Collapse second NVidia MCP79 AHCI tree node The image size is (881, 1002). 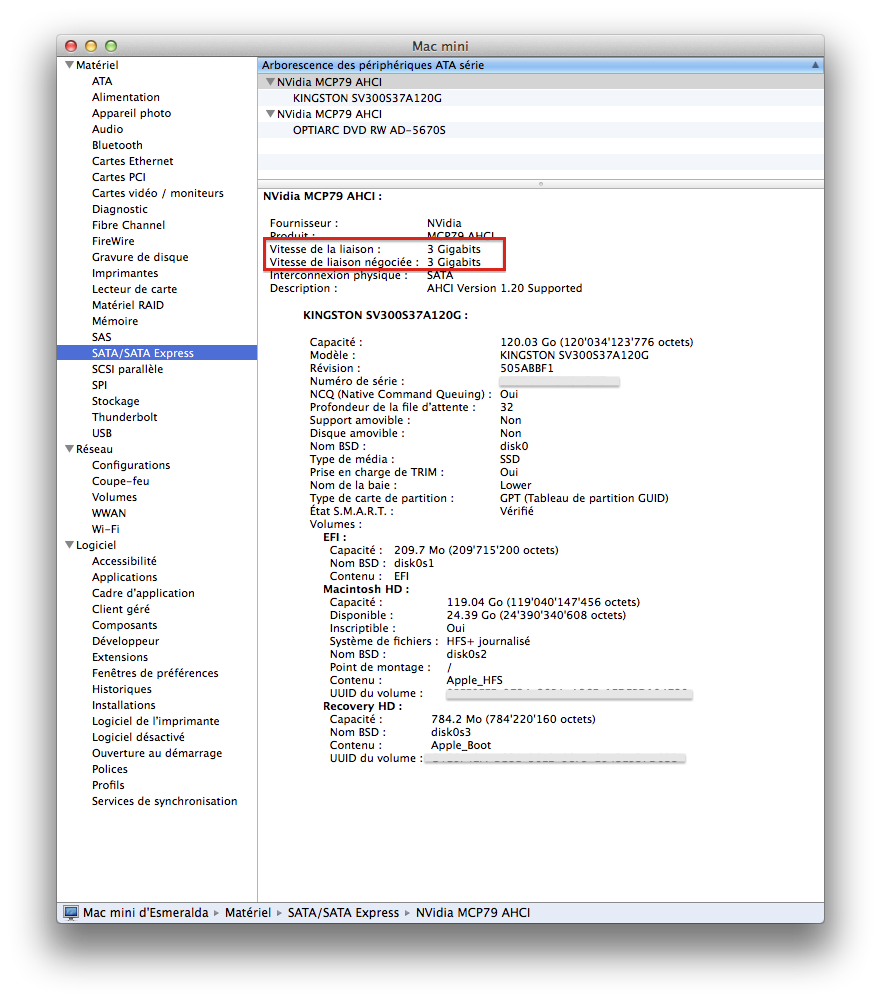coord(270,114)
